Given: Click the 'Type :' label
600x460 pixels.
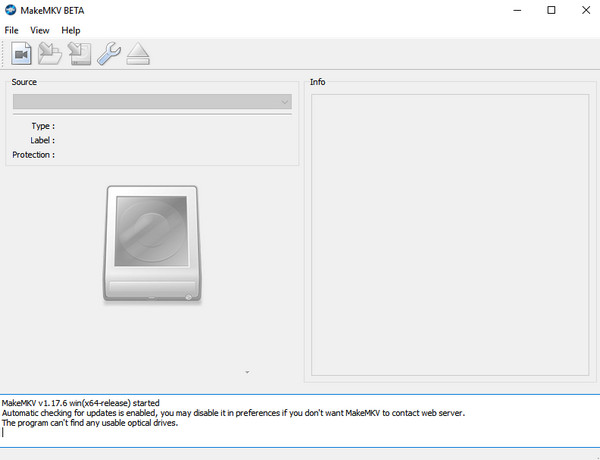Looking at the screenshot, I should [x=43, y=126].
